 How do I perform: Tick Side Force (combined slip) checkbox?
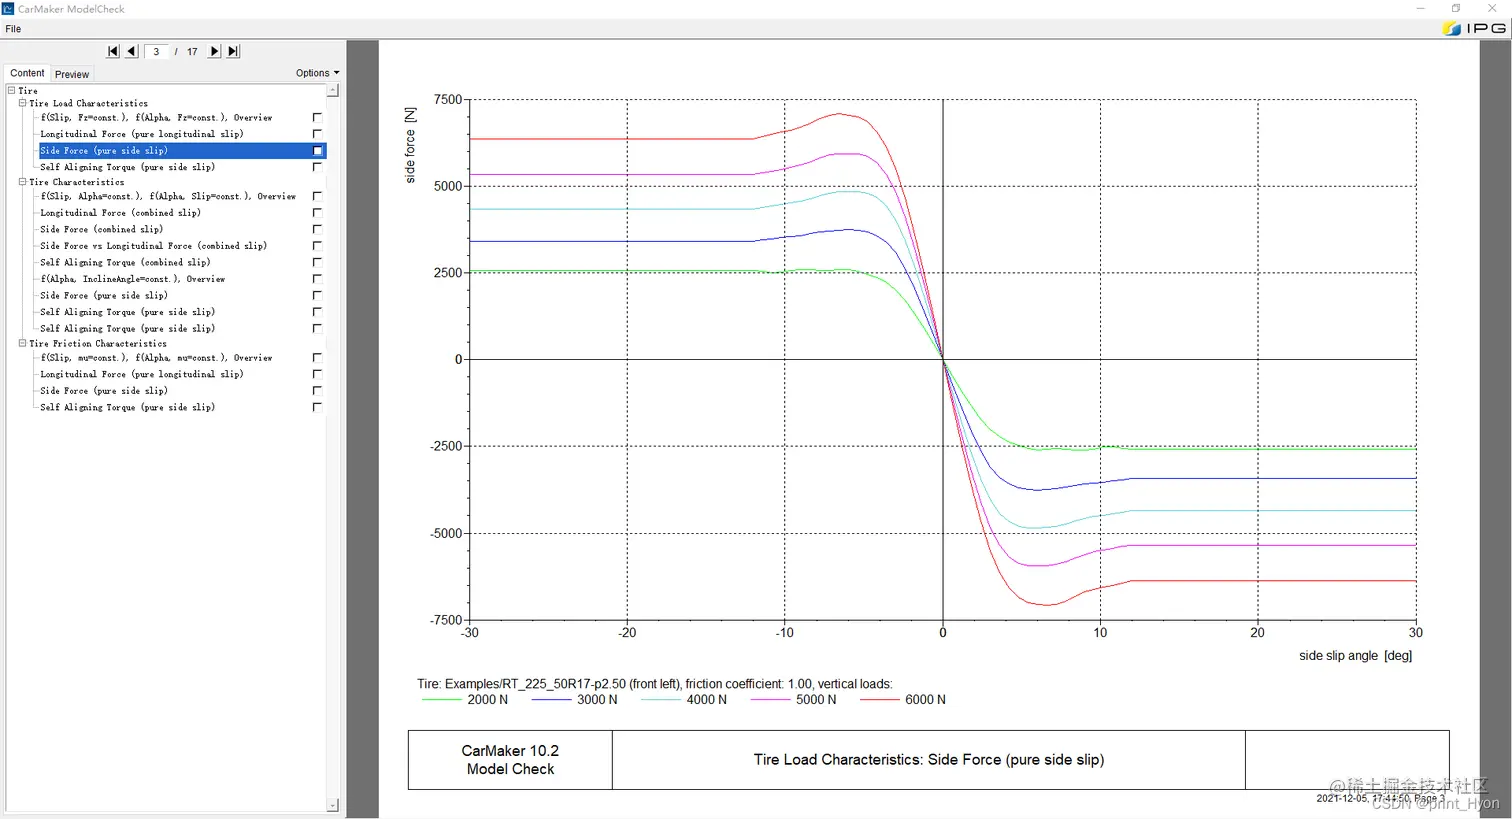(317, 229)
